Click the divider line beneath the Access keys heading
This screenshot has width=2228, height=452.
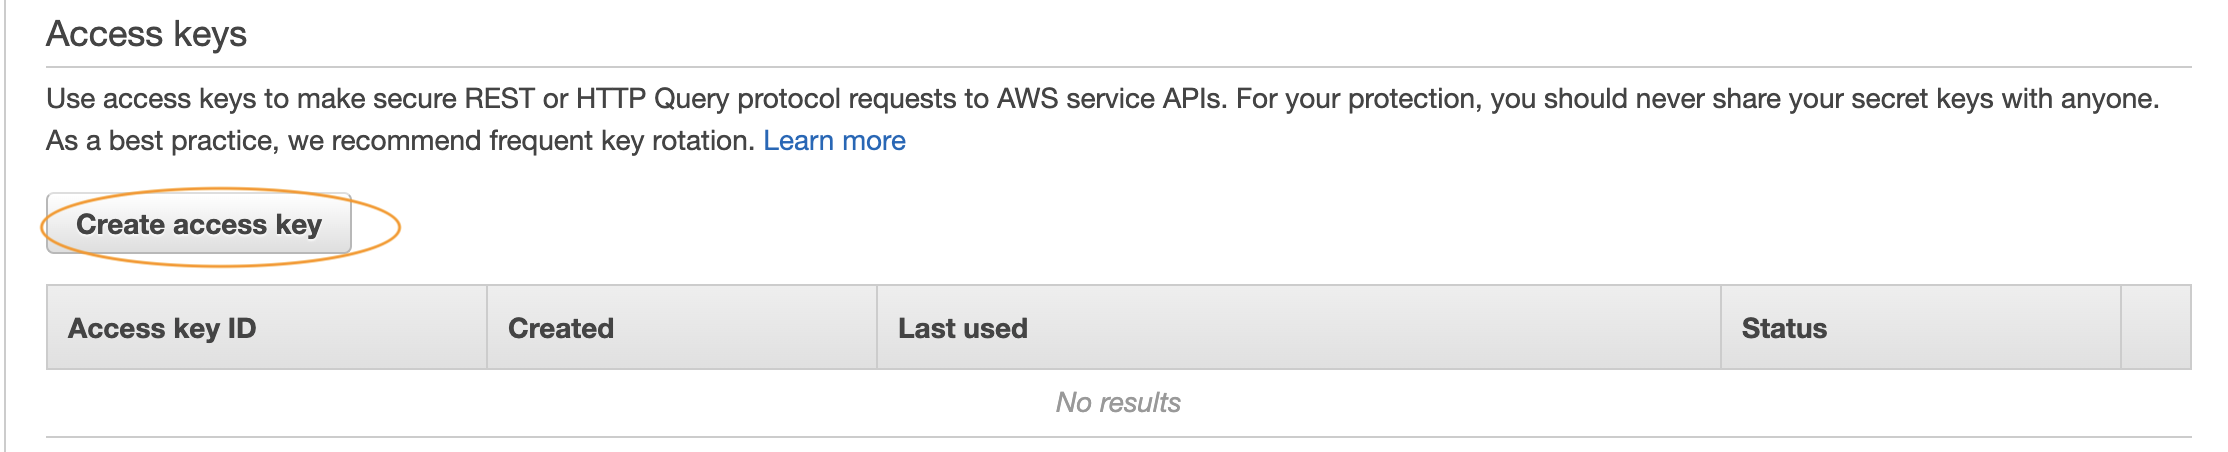click(x=1119, y=67)
